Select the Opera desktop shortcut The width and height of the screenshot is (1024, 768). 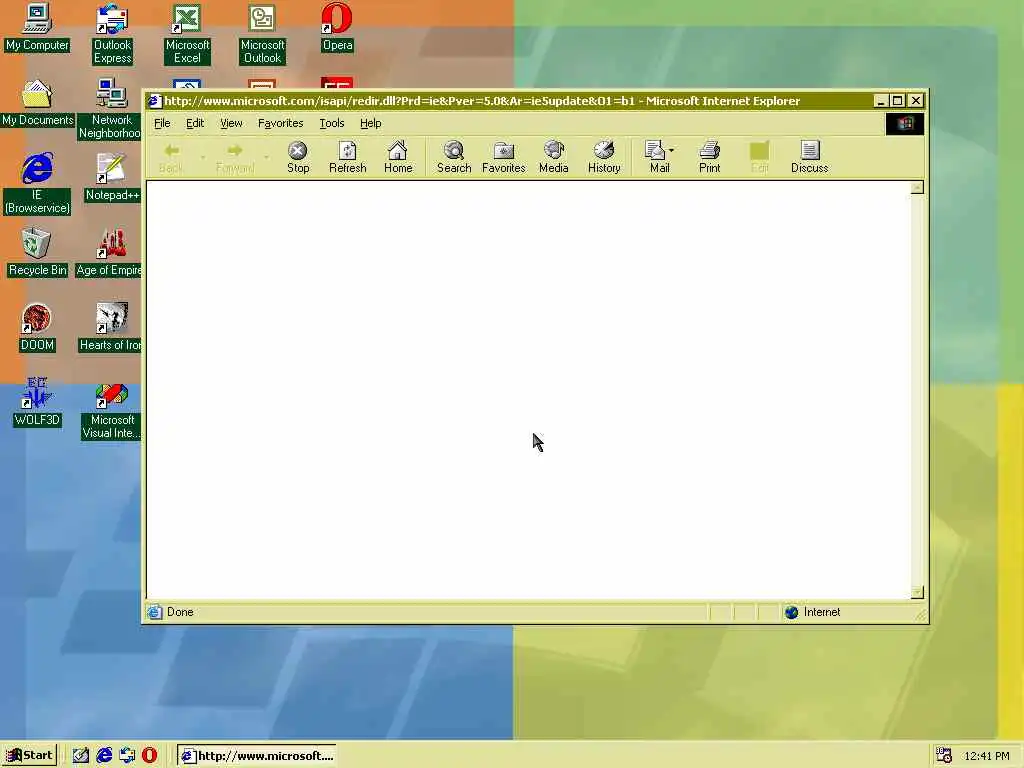tap(337, 27)
